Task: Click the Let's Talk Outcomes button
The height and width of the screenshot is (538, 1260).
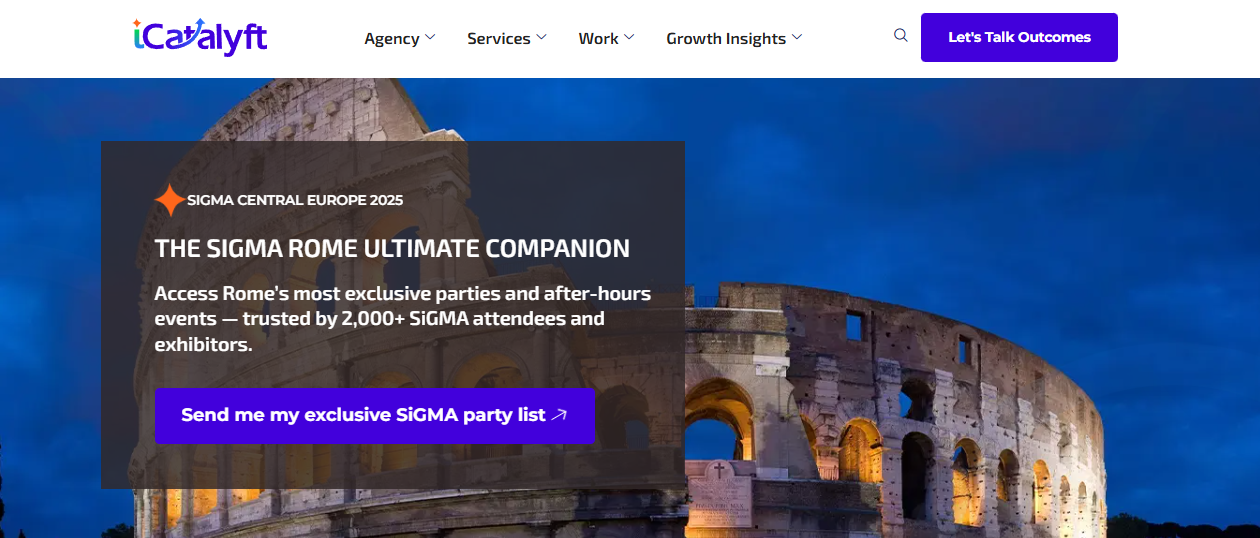Action: (x=1019, y=37)
